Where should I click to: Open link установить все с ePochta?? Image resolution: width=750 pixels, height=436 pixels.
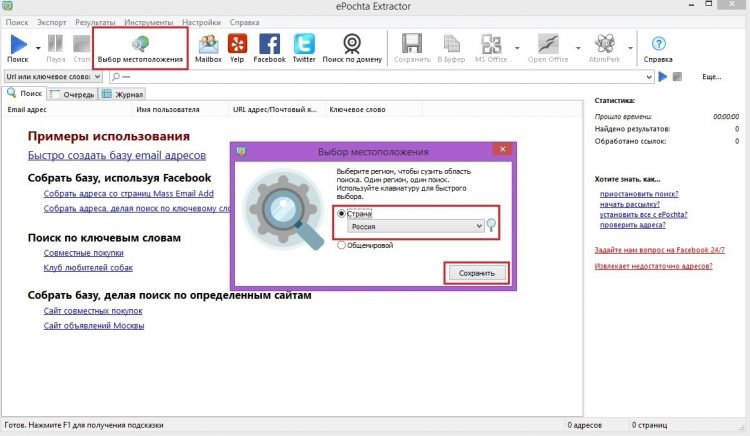[x=643, y=215]
